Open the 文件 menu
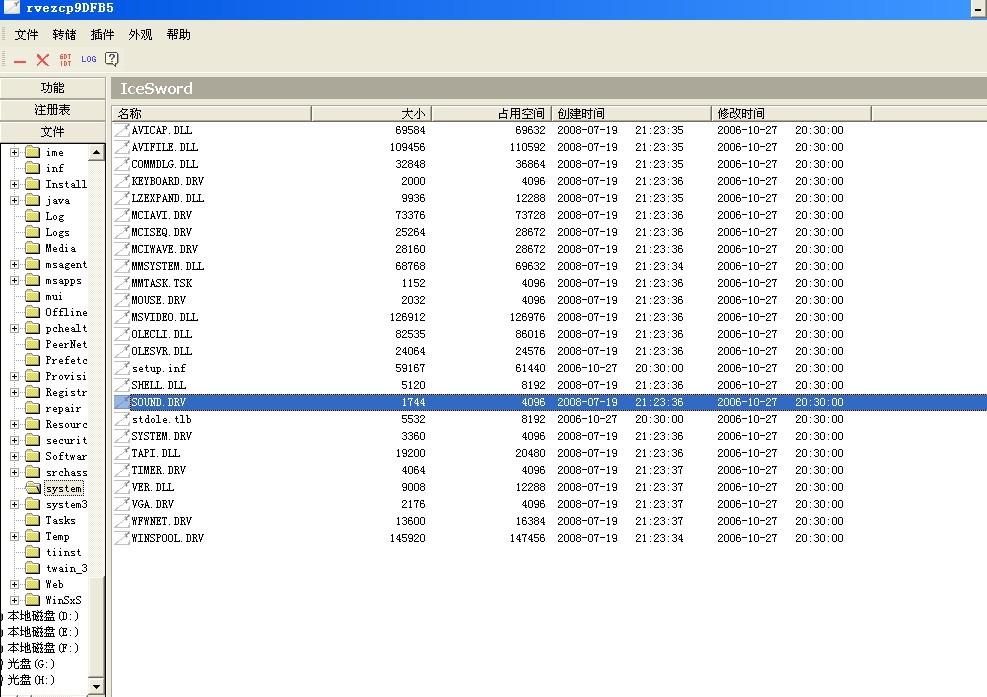The image size is (987, 697). point(26,35)
